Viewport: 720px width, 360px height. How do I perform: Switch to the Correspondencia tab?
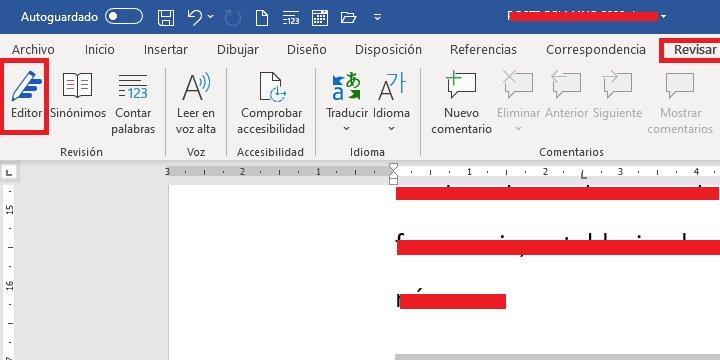click(596, 50)
